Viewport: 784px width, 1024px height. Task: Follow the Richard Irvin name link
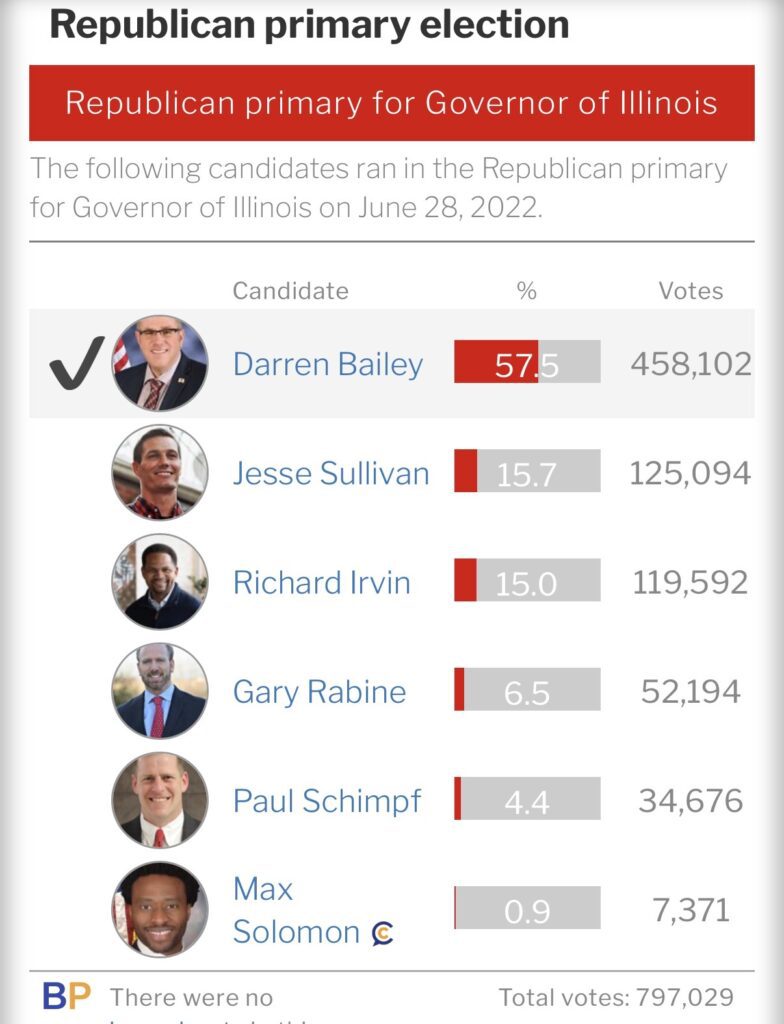tap(321, 582)
